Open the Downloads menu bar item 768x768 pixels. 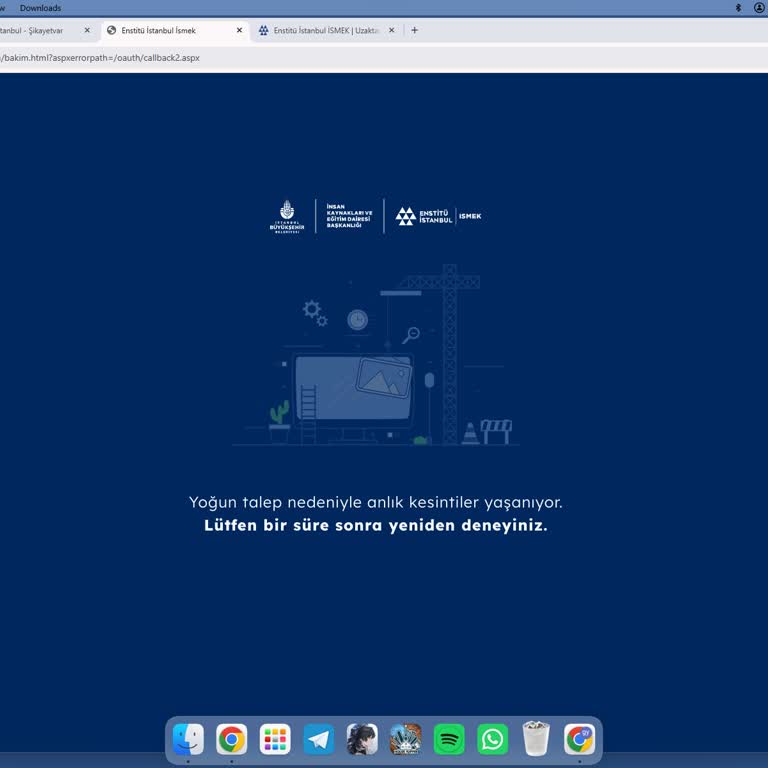41,8
